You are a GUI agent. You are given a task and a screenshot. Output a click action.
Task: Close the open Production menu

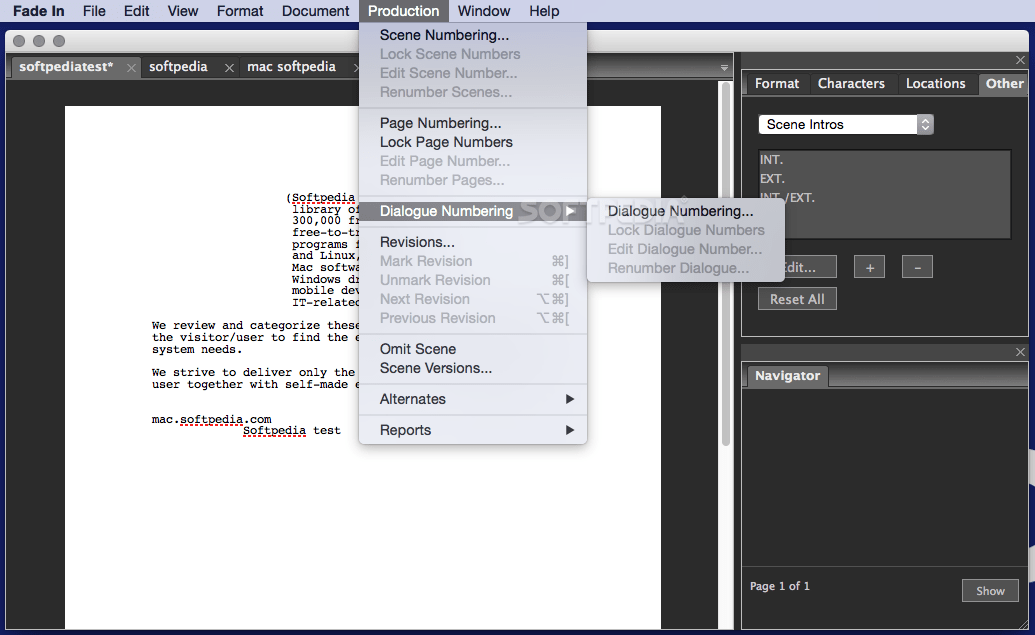(x=403, y=11)
